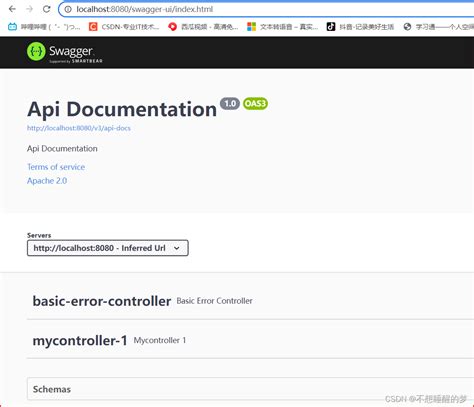Viewport: 474px width, 407px height.
Task: Click the OAS3 version badge
Action: [255, 104]
